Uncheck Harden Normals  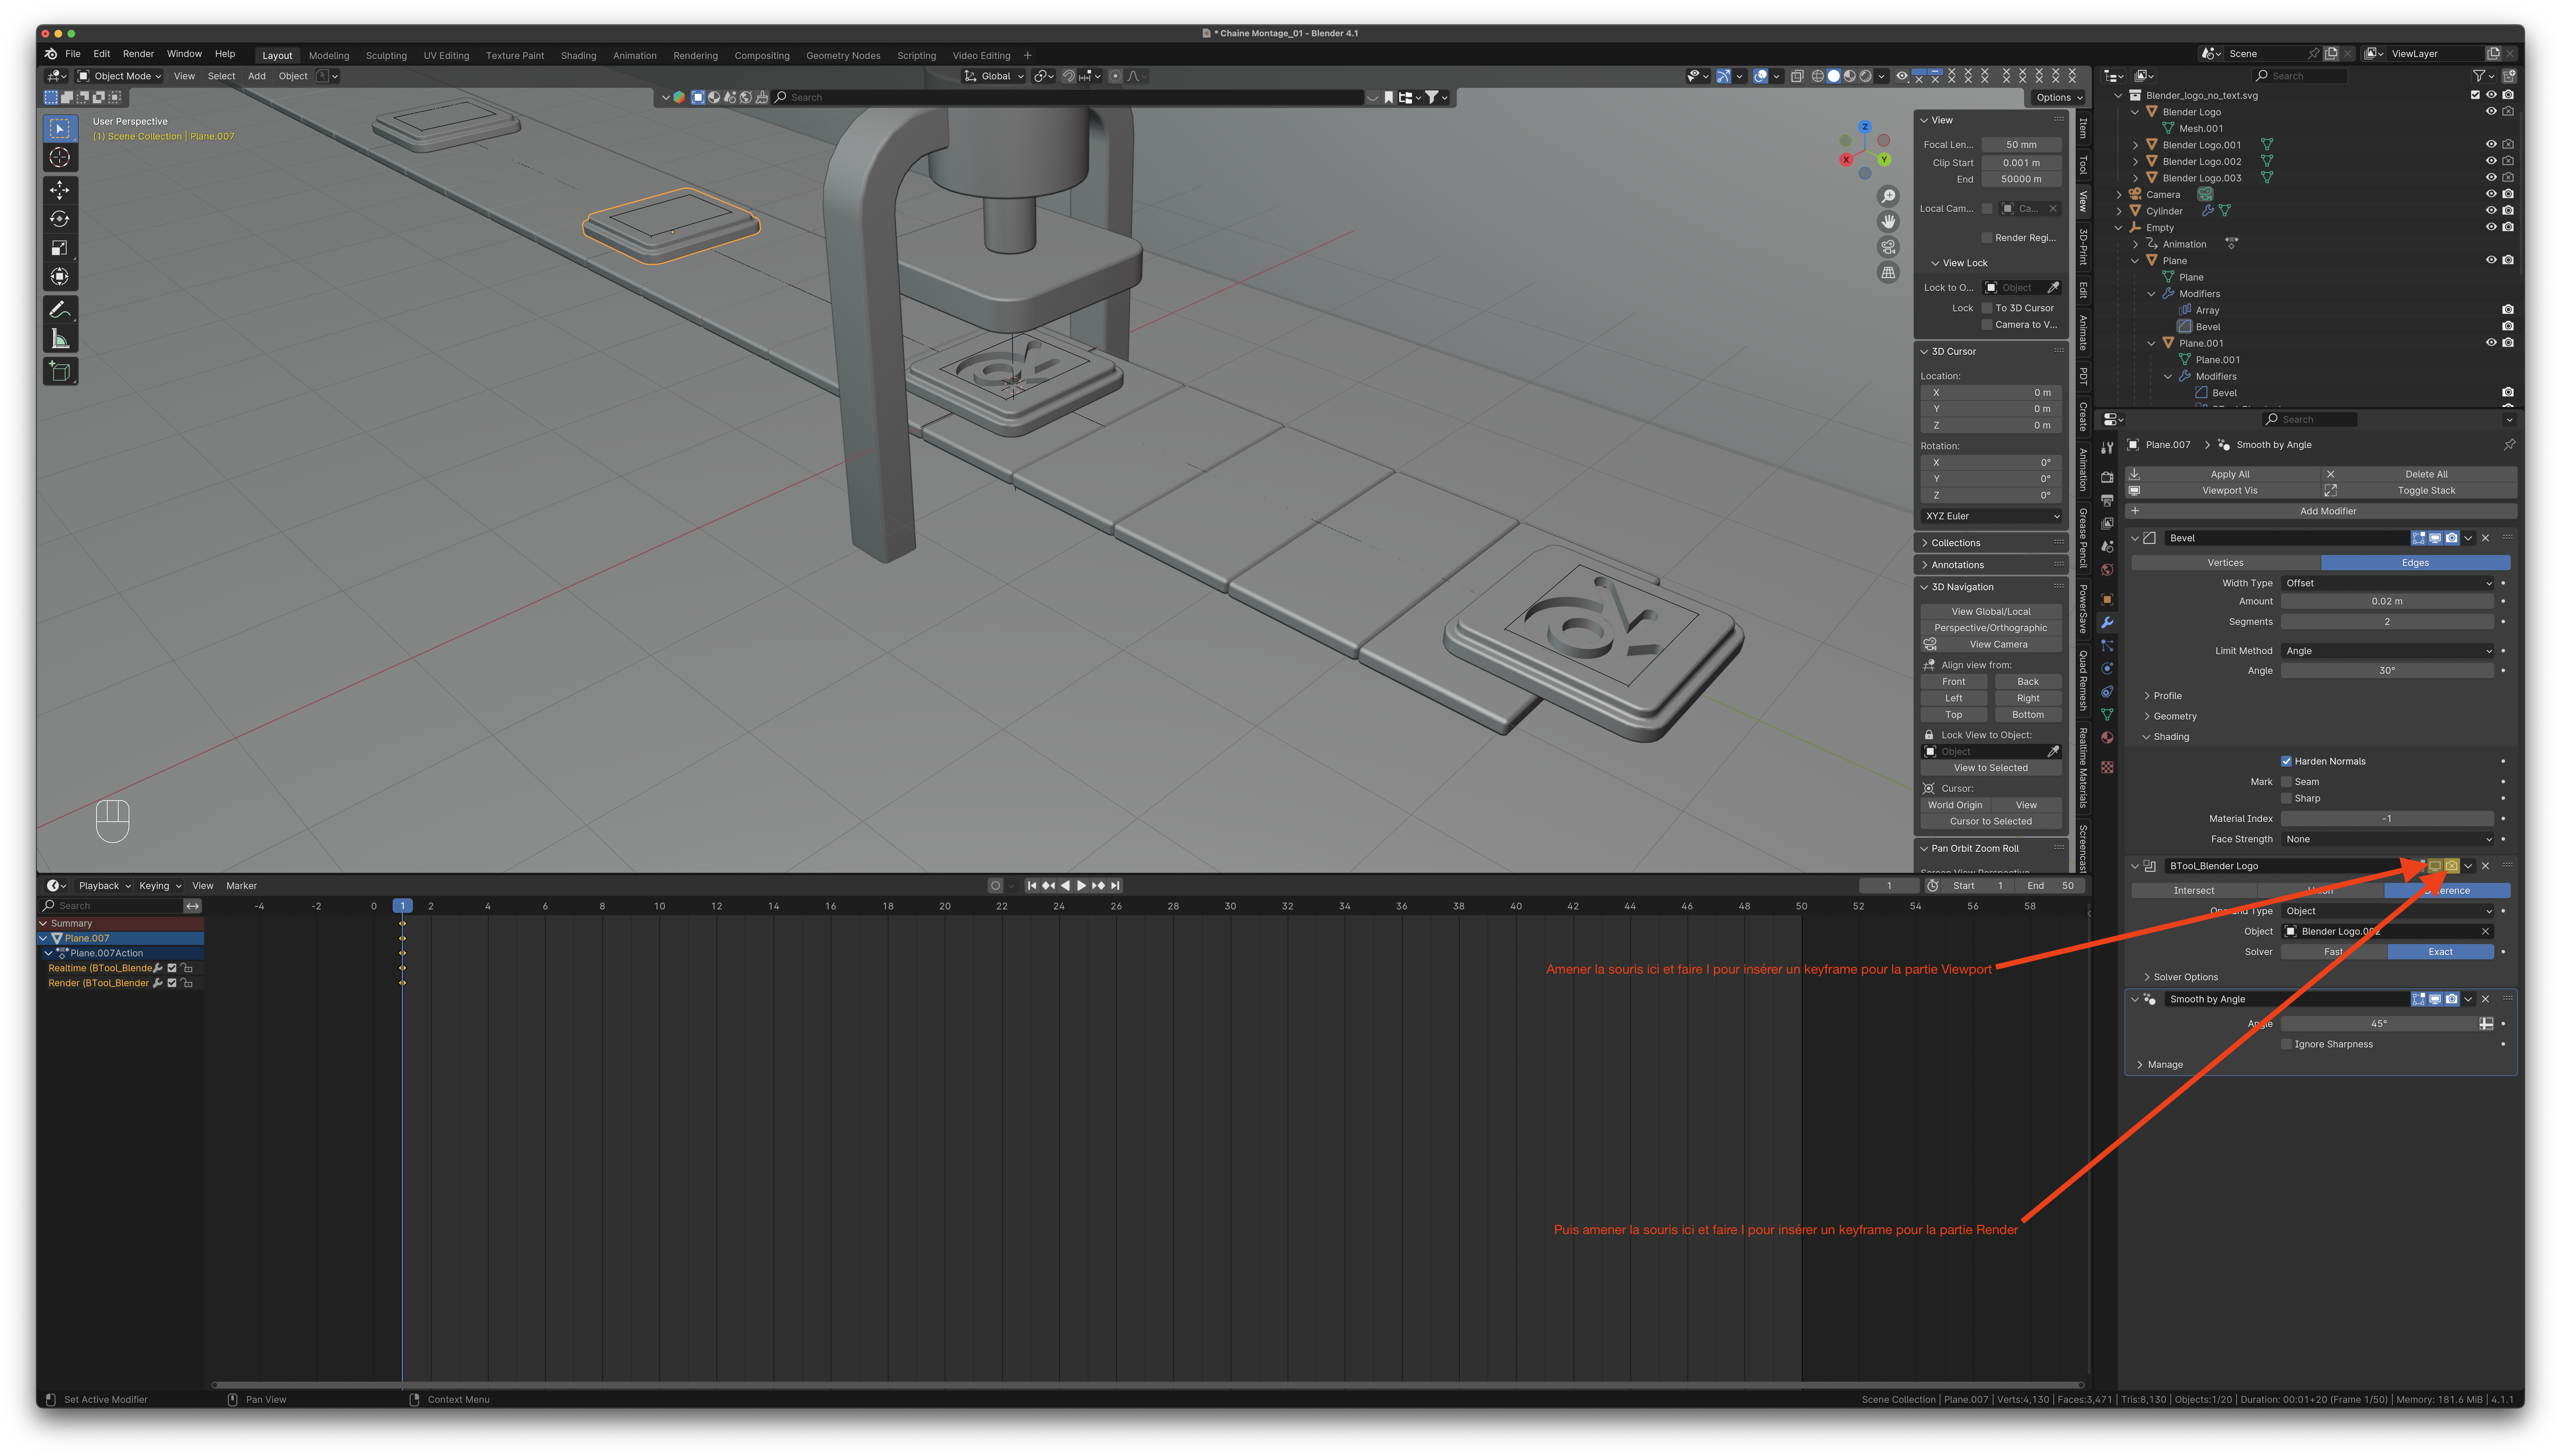click(x=2286, y=761)
